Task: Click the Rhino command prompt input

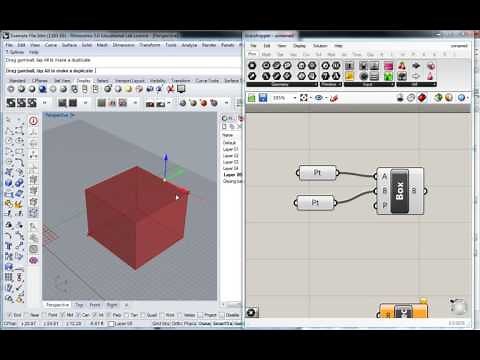Action: [123, 70]
